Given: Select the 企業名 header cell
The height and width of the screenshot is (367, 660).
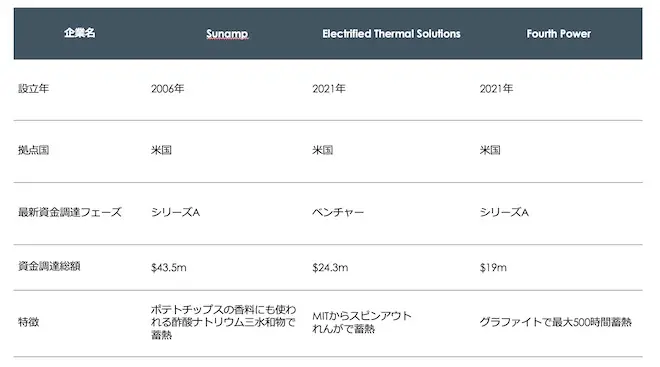Looking at the screenshot, I should (x=80, y=33).
